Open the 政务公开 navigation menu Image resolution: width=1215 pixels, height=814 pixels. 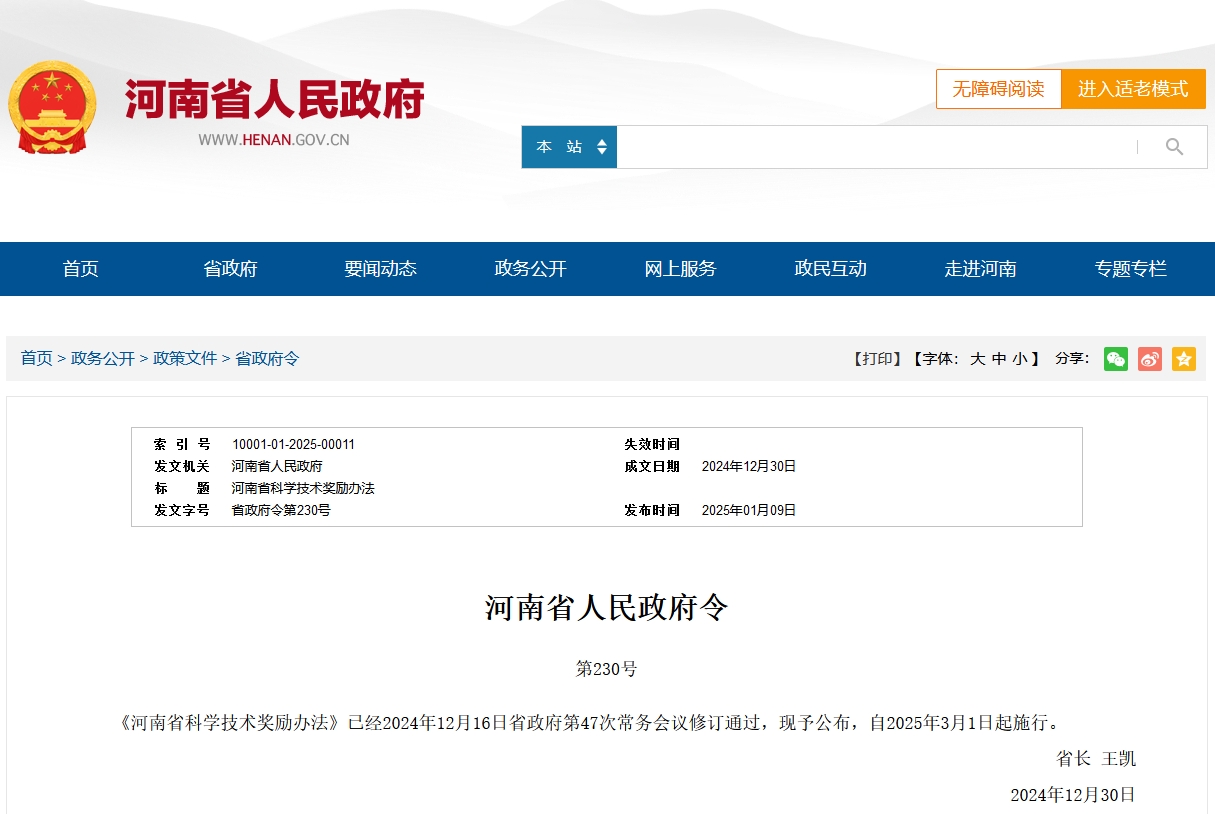(530, 268)
